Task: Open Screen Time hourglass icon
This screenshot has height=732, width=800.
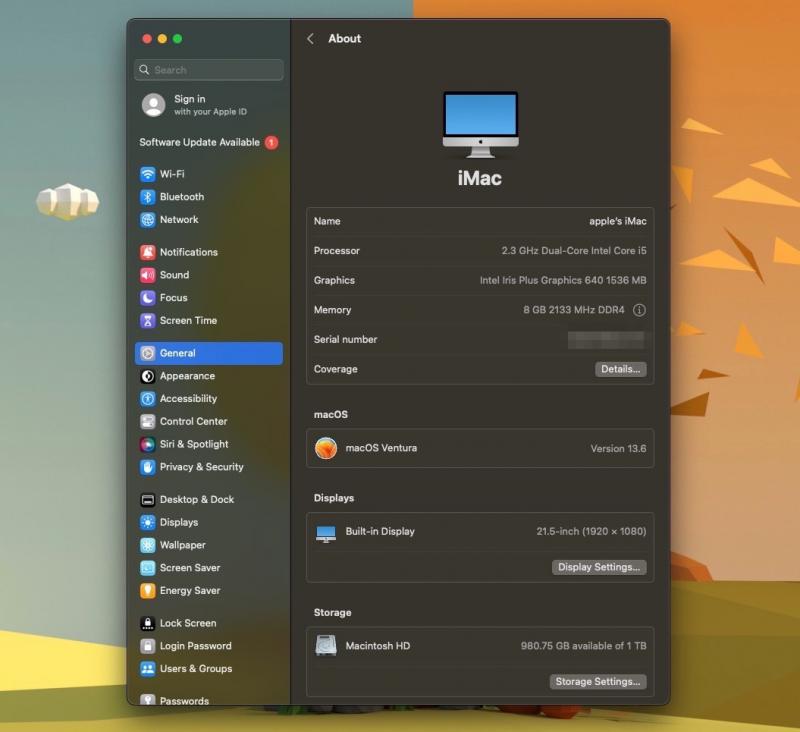Action: point(148,321)
